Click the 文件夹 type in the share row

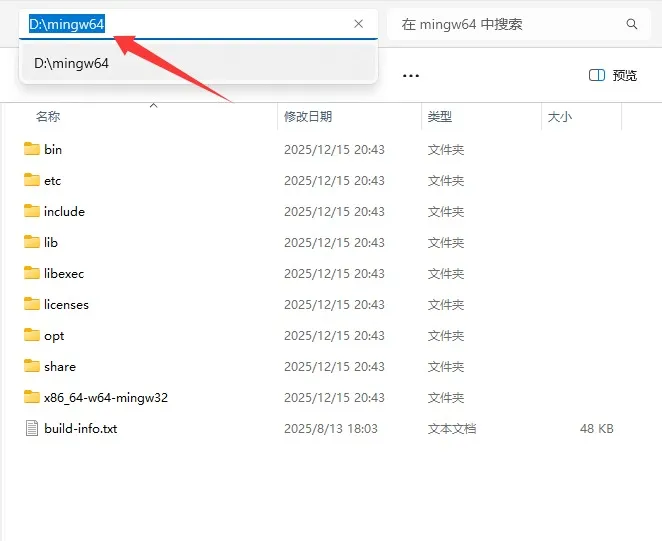(446, 367)
